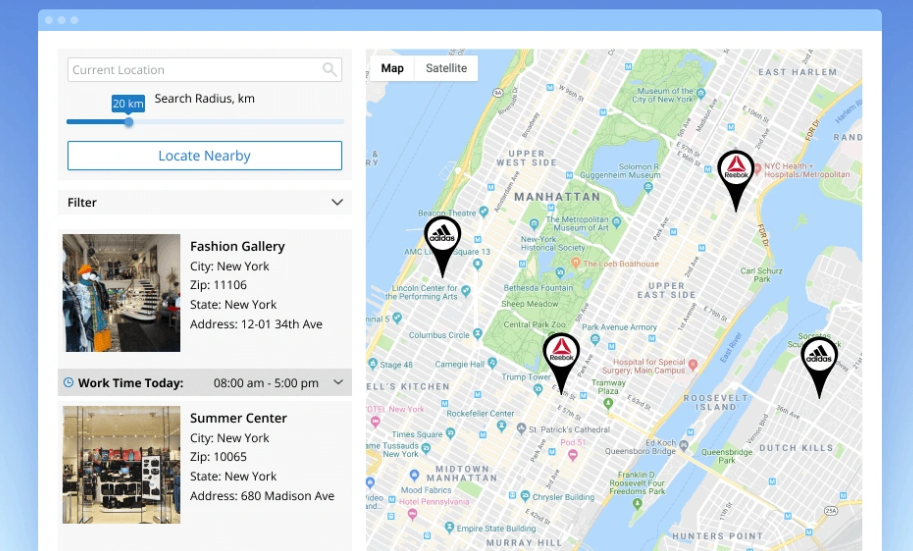Click the Guggenheim Museum map marker
This screenshot has height=551, width=913.
pos(648,187)
